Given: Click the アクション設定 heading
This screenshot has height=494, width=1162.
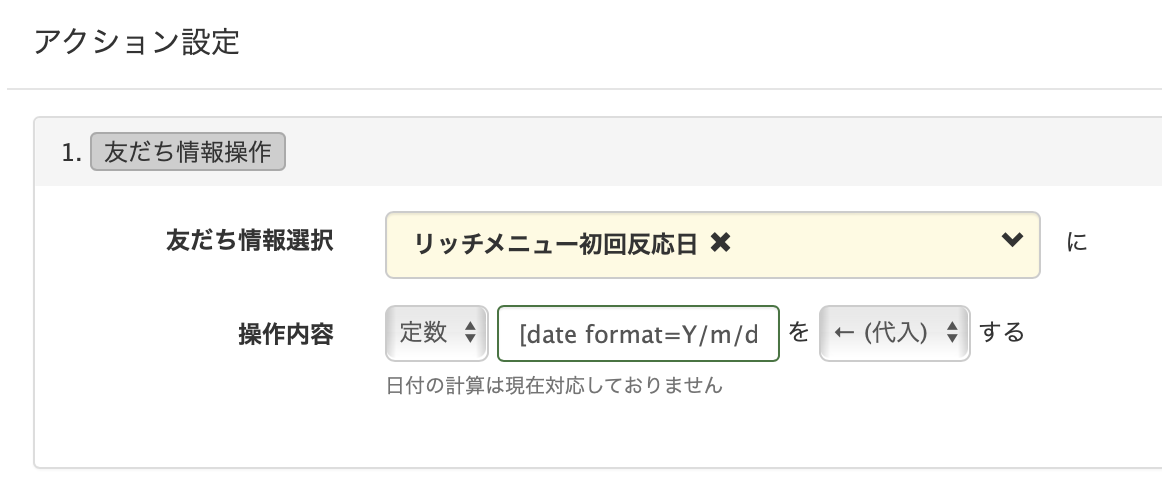Looking at the screenshot, I should 136,43.
